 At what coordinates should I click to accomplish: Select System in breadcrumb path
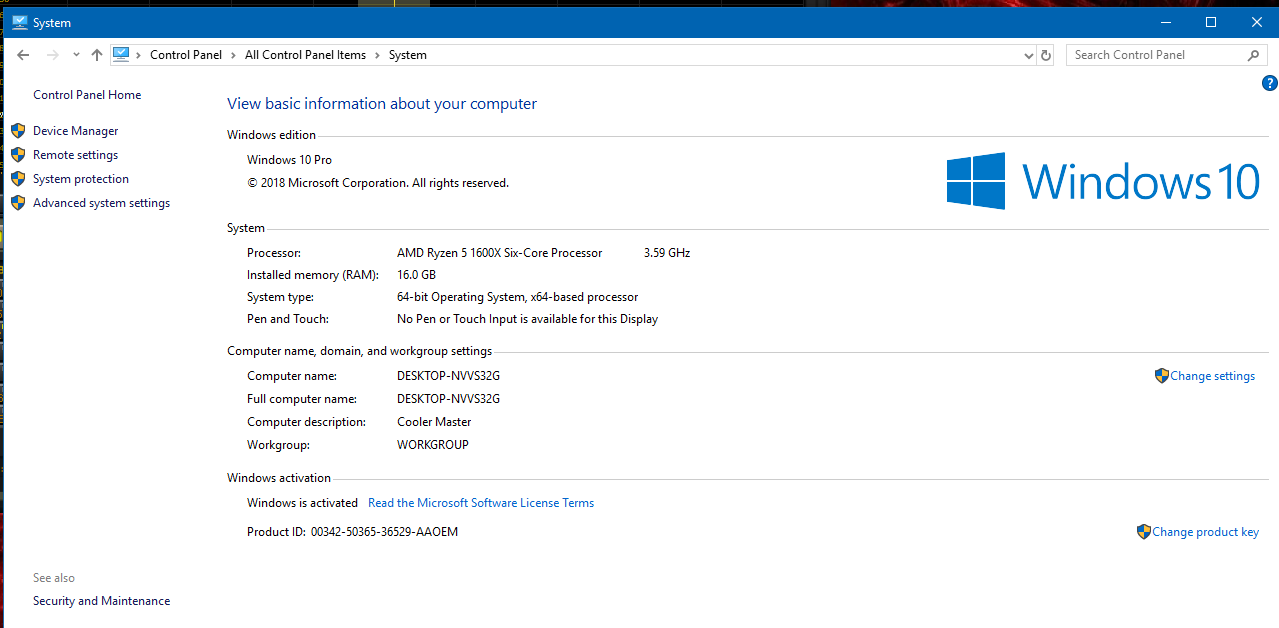click(408, 55)
